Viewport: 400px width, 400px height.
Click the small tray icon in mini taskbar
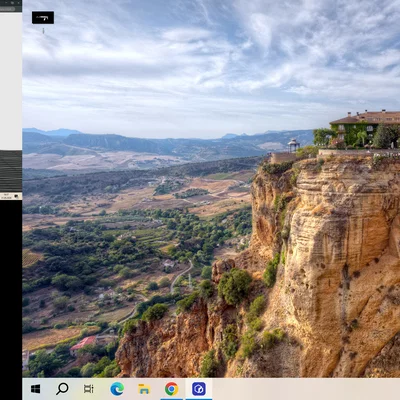16,196
